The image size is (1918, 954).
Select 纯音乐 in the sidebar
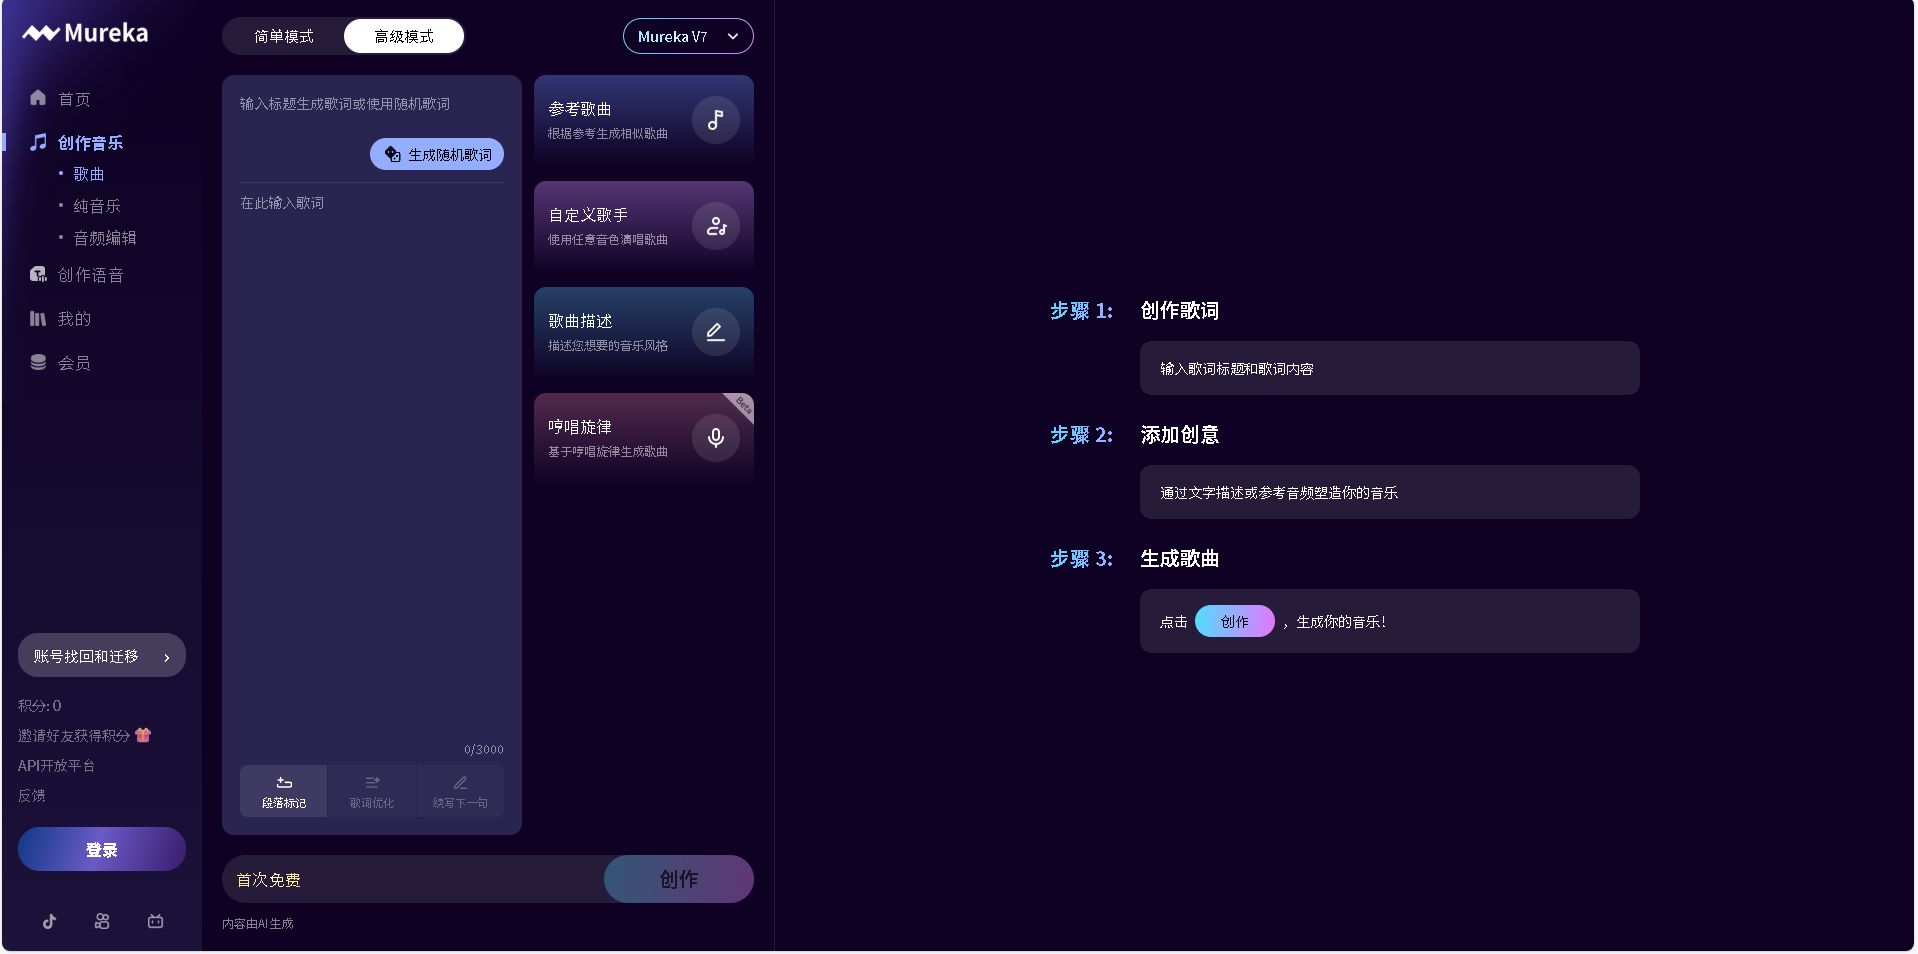point(96,205)
